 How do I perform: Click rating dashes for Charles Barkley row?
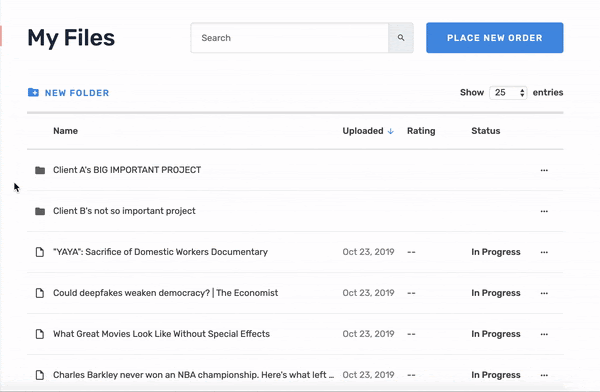[x=411, y=375]
